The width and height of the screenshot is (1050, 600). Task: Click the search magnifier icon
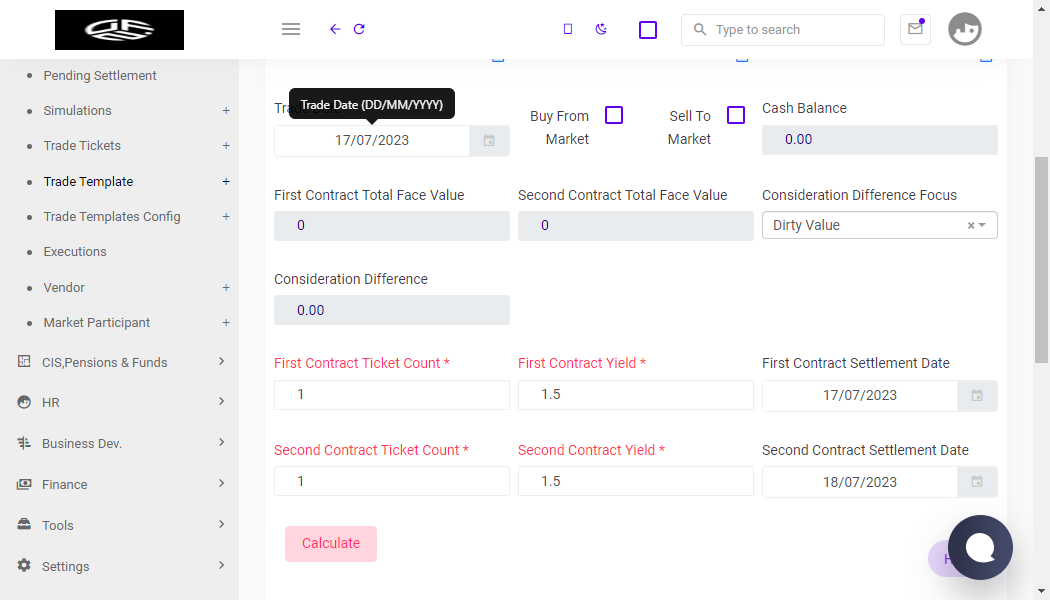point(700,29)
